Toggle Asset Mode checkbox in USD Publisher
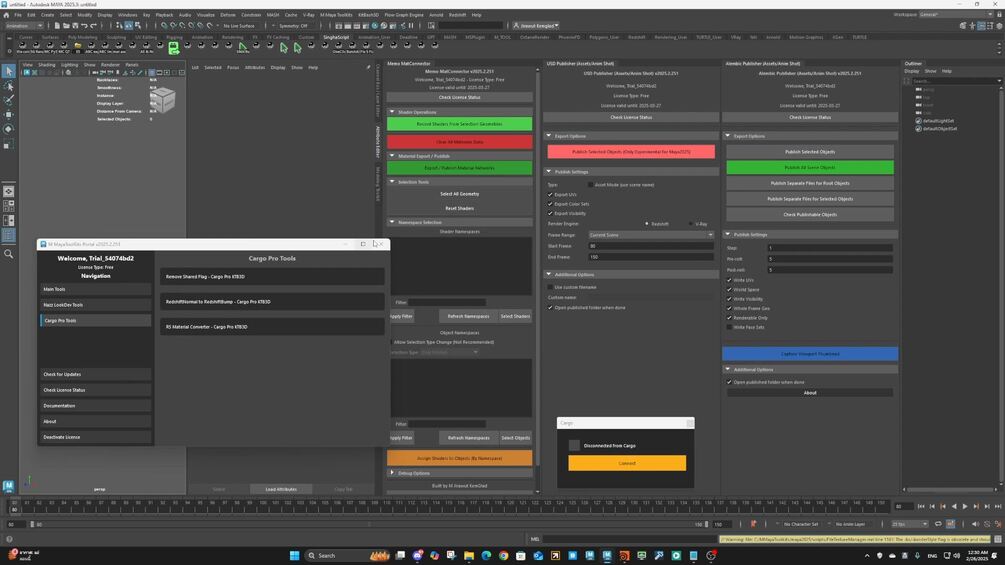This screenshot has width=1005, height=565. tap(590, 184)
